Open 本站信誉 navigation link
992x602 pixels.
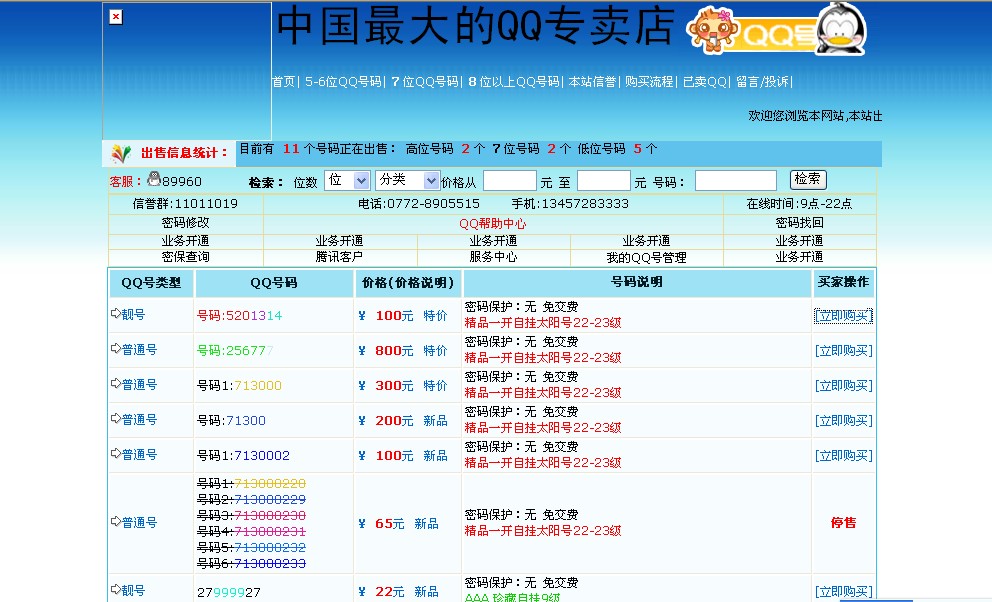tap(592, 82)
